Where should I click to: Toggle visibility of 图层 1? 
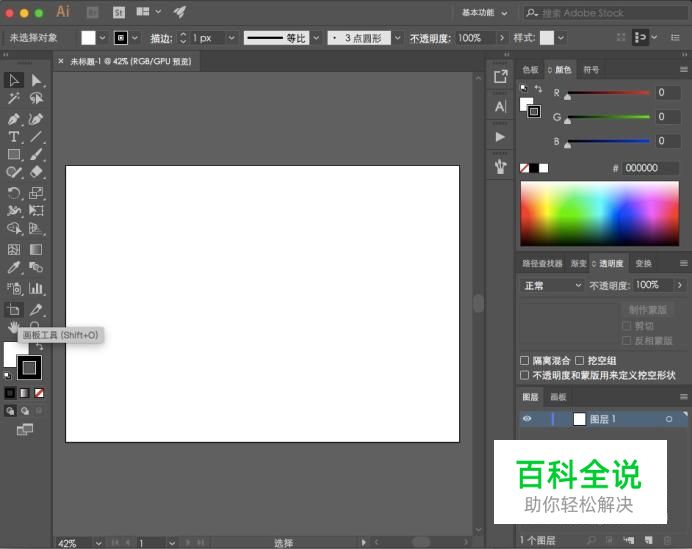tap(527, 419)
